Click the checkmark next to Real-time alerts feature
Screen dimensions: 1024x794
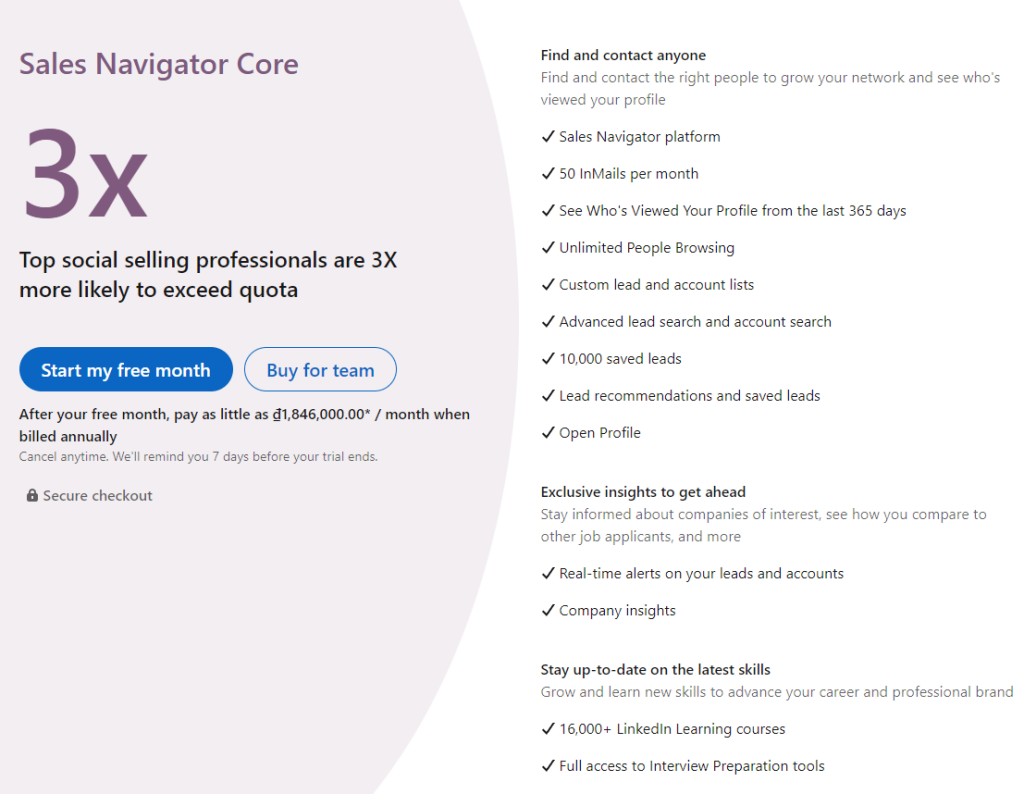click(548, 573)
